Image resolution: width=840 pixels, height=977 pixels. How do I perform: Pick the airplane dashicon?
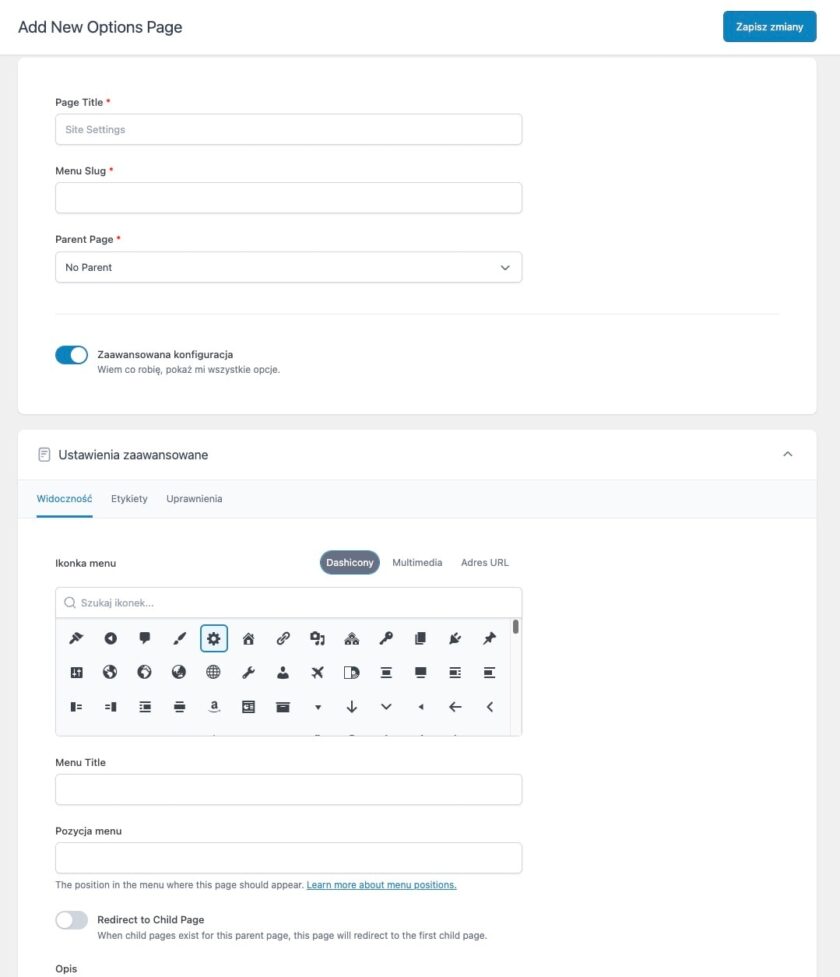pyautogui.click(x=317, y=672)
